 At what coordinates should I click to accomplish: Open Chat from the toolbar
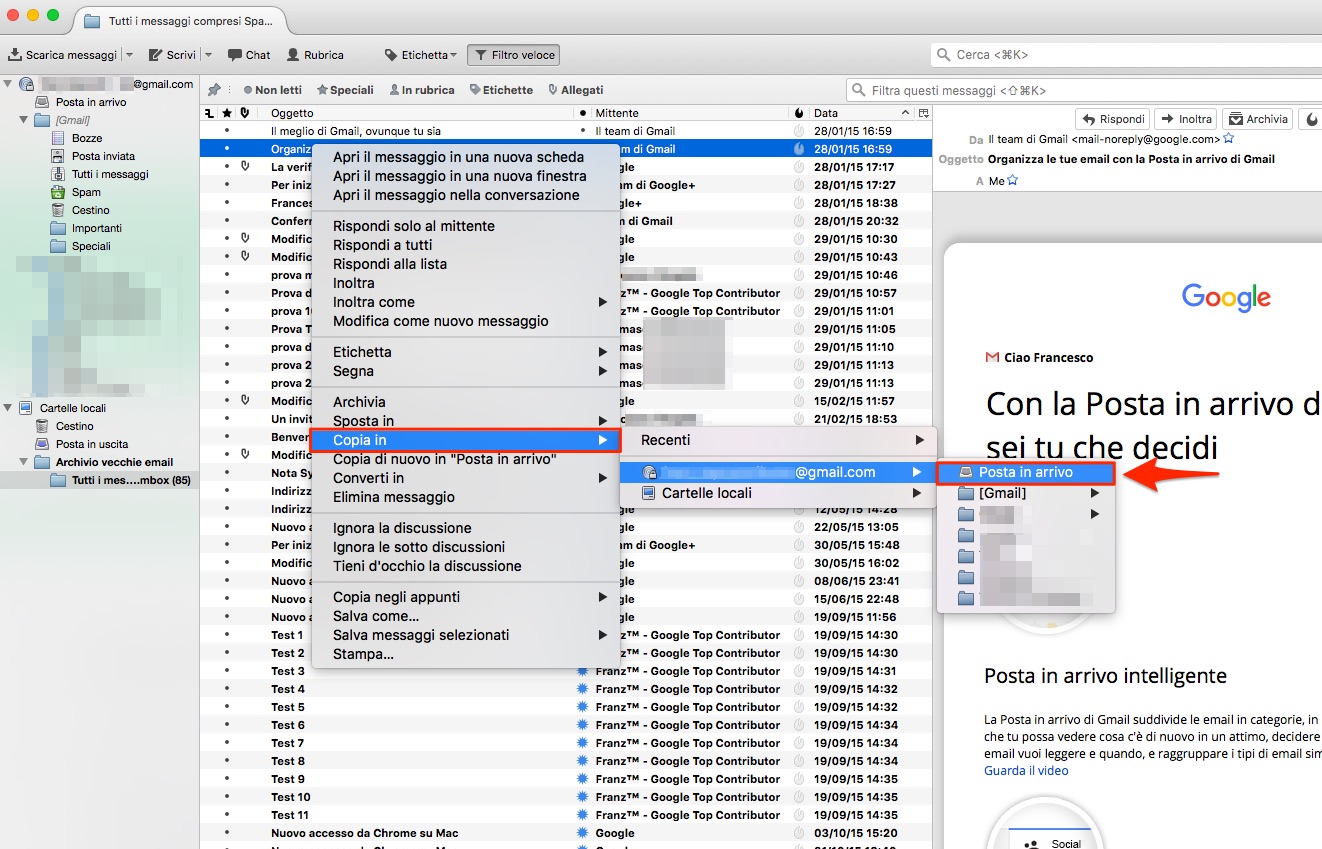tap(249, 55)
